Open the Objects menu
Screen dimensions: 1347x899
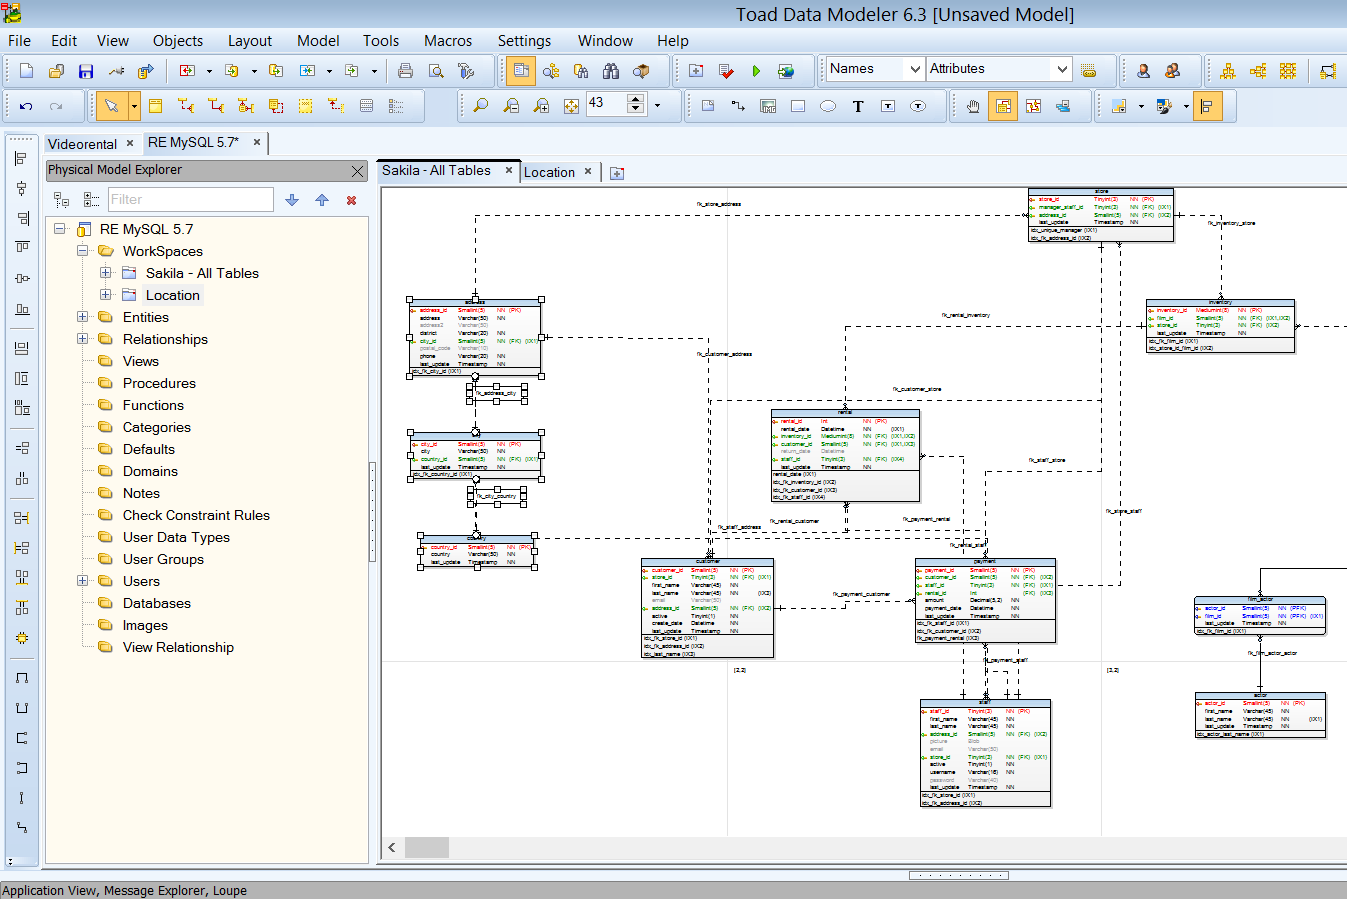178,41
